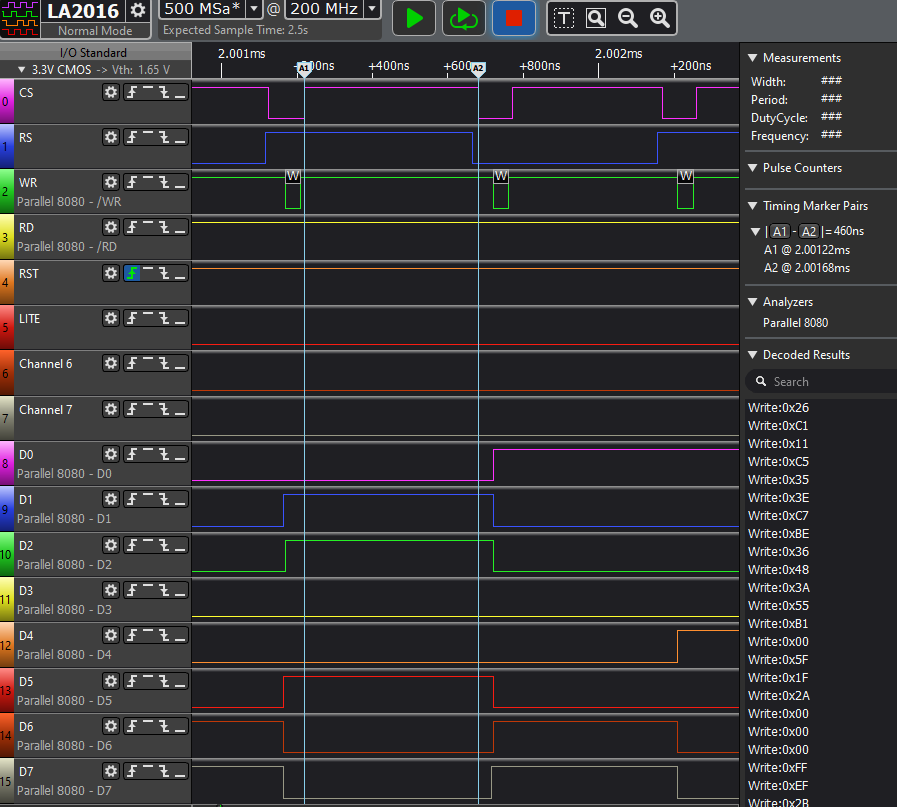Collapse the A1-A2 marker pair details
Screen dimensions: 897x807
tap(755, 232)
